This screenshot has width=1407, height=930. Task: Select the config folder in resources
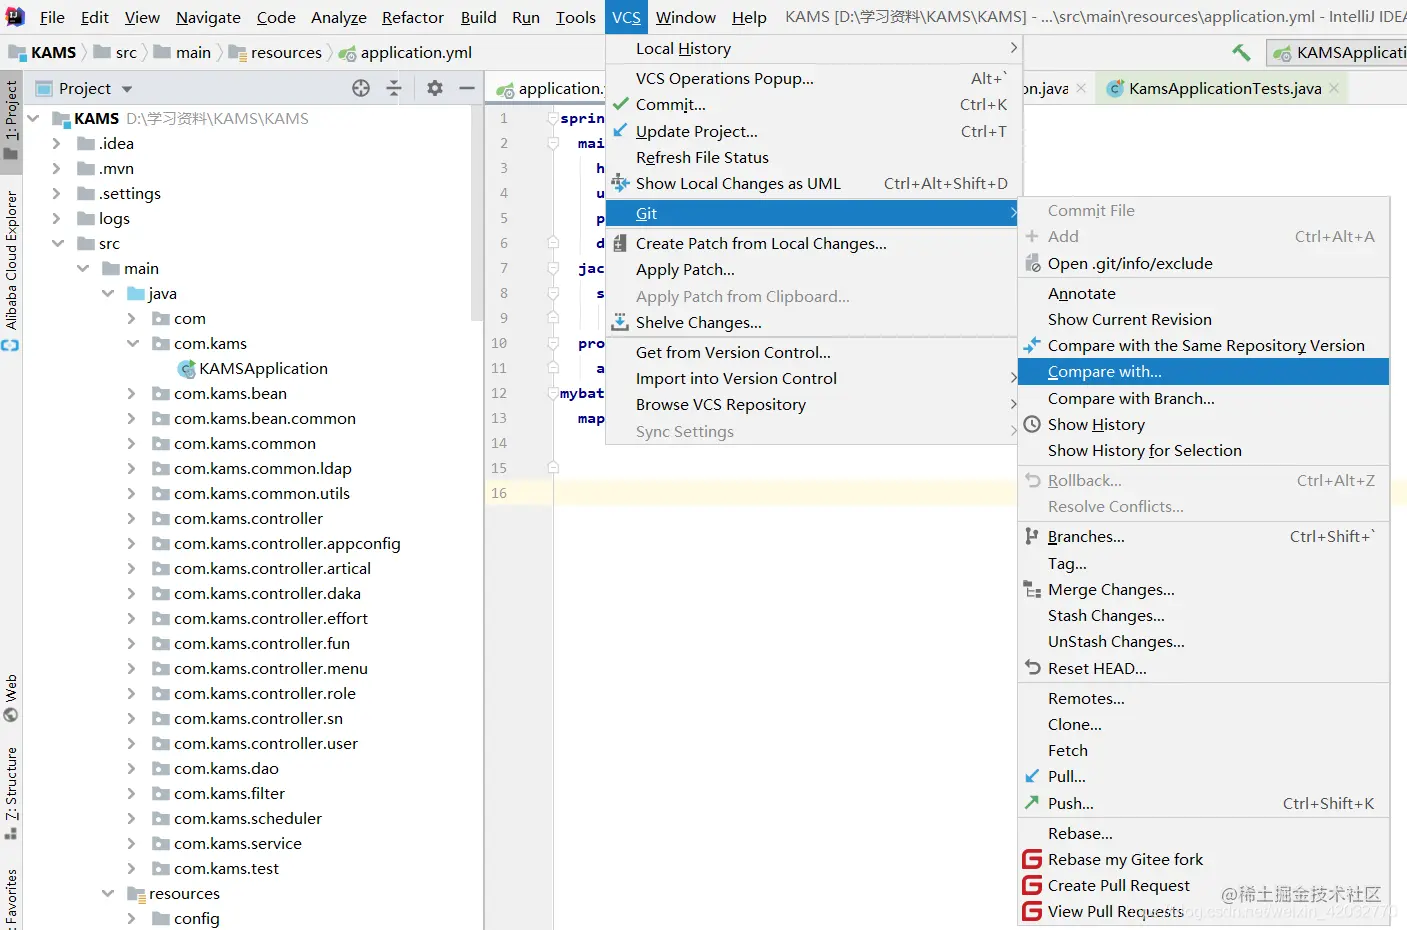click(197, 918)
